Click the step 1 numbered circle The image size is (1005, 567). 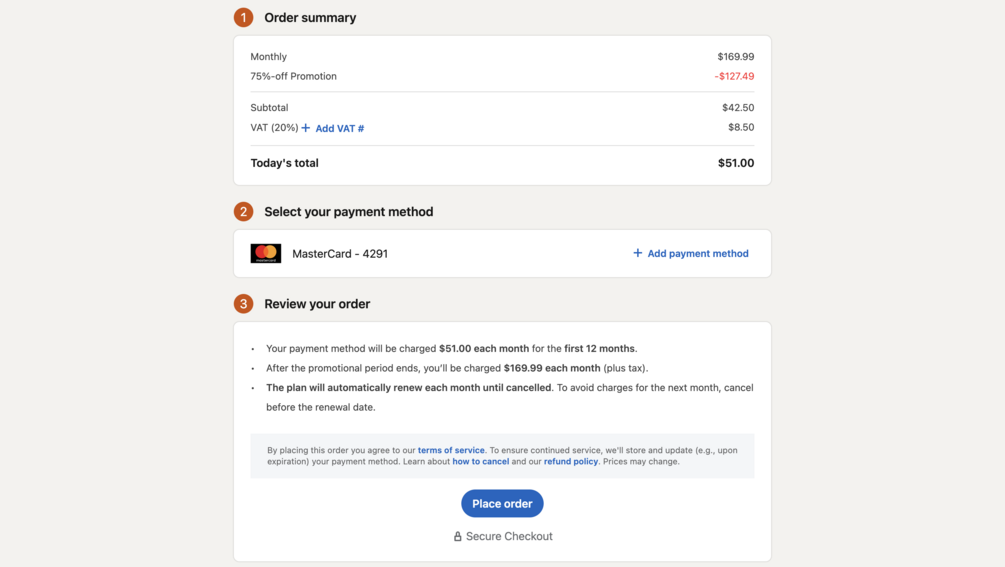tap(243, 17)
